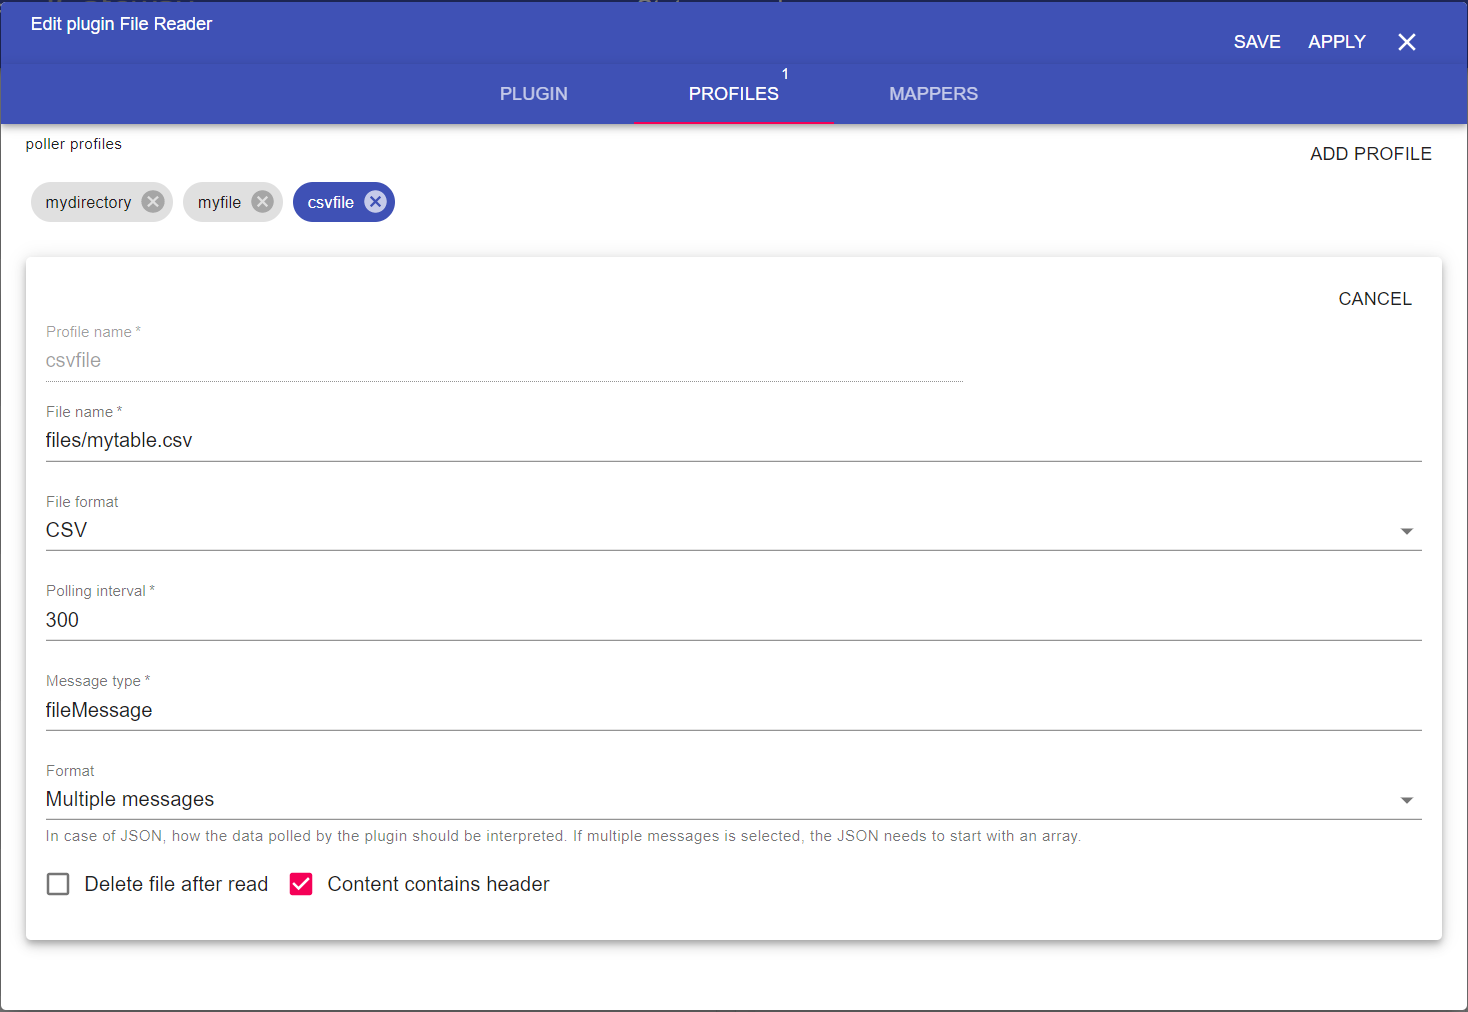The image size is (1468, 1012).
Task: Click the SAVE button
Action: [1256, 42]
